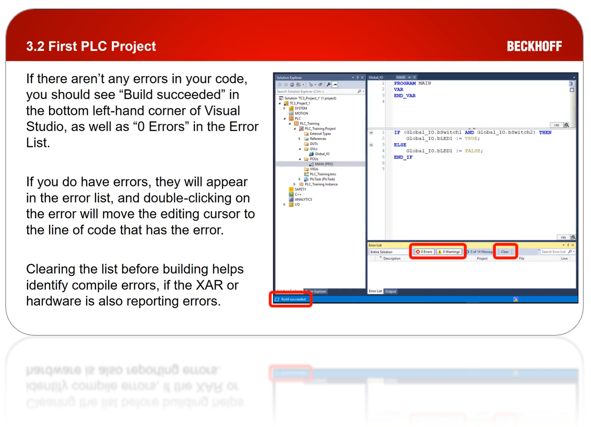This screenshot has width=591, height=427.
Task: Click the ANALYTICS node icon
Action: [x=291, y=199]
